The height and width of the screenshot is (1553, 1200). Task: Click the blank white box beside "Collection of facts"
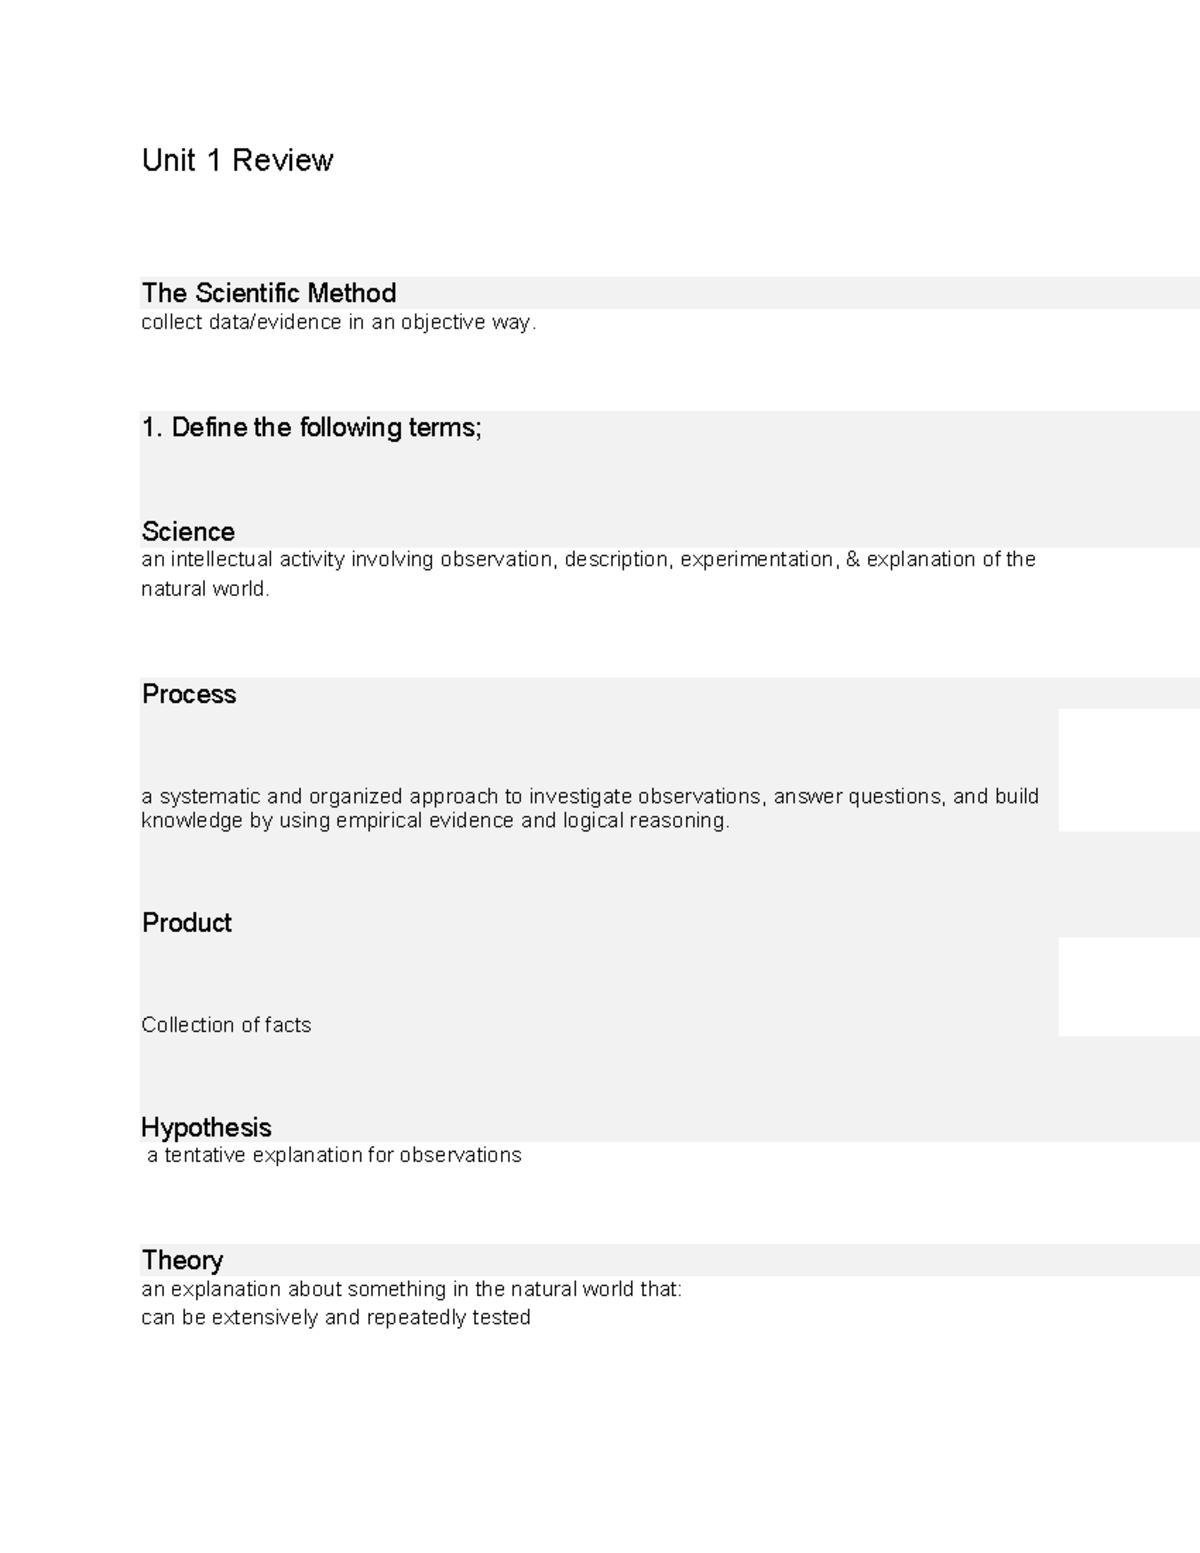(1128, 987)
